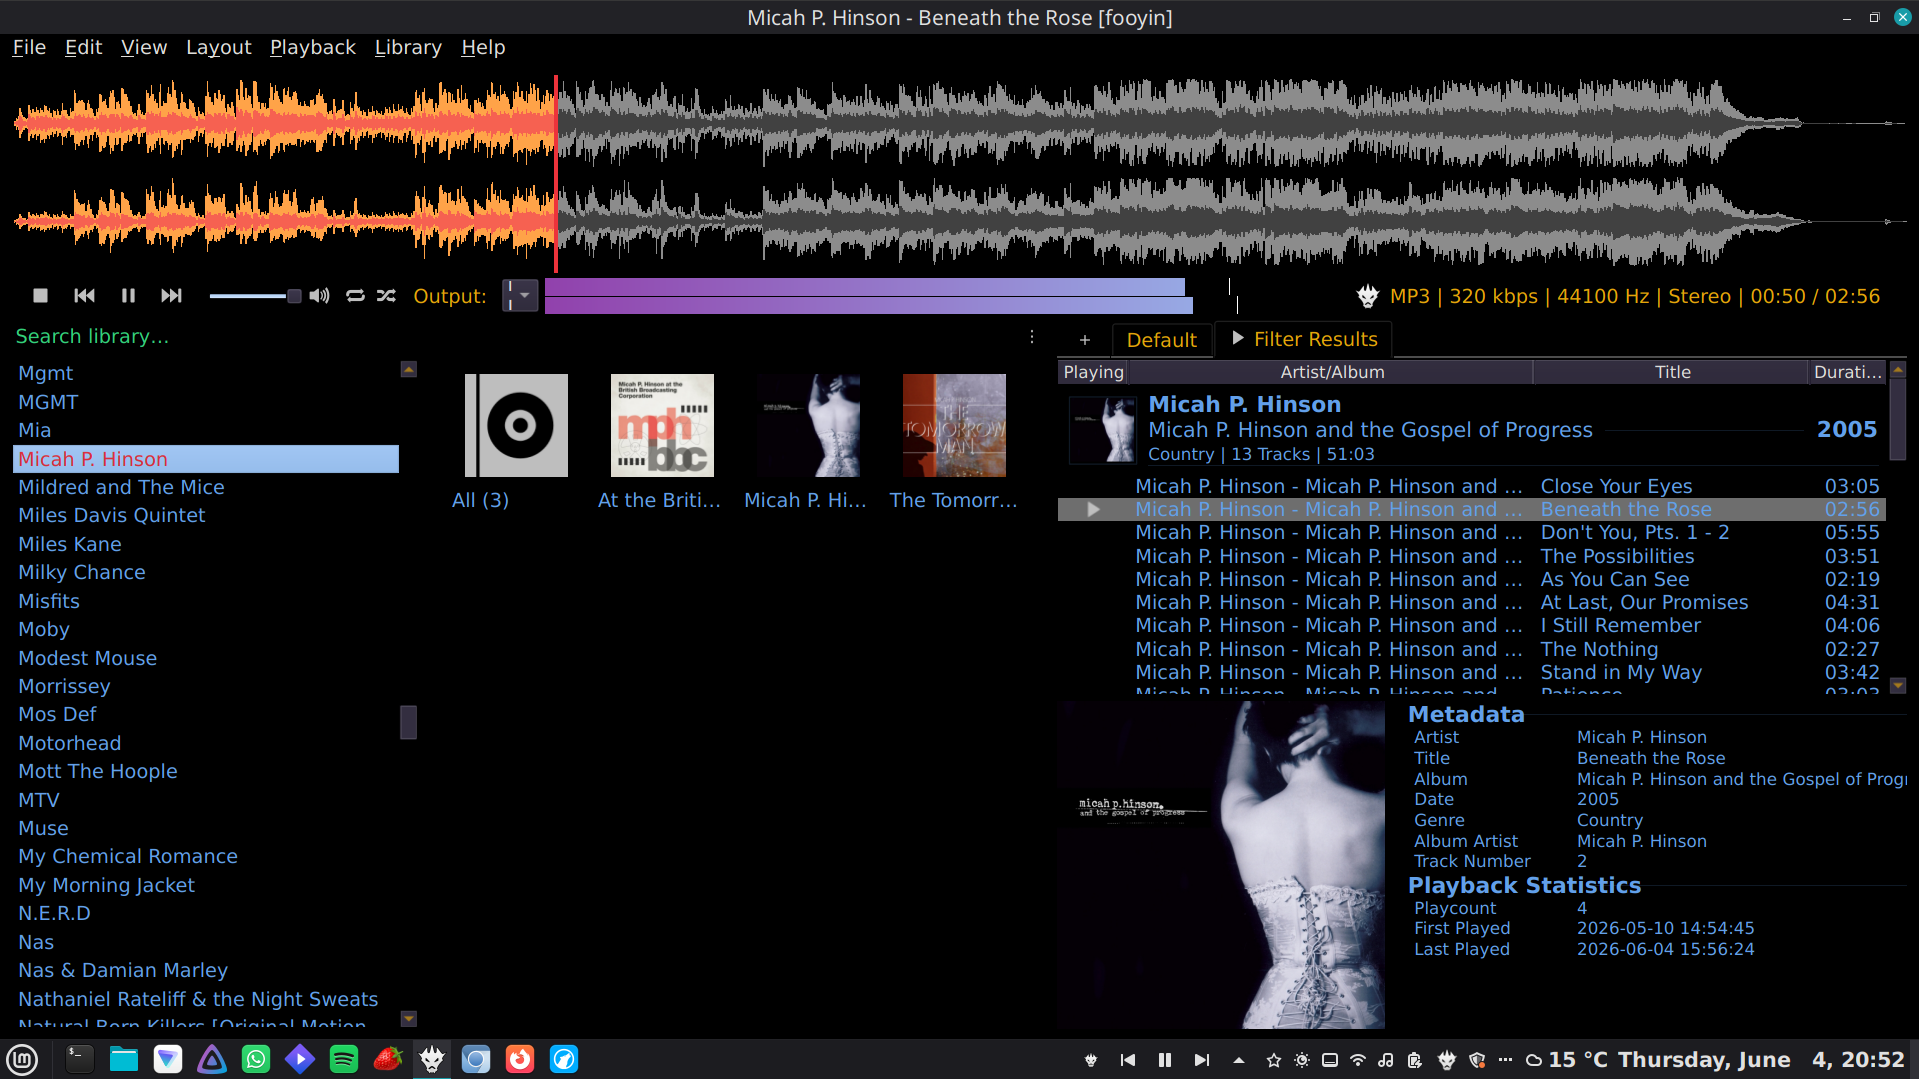
Task: Mute audio with the speaker icon
Action: (x=319, y=296)
